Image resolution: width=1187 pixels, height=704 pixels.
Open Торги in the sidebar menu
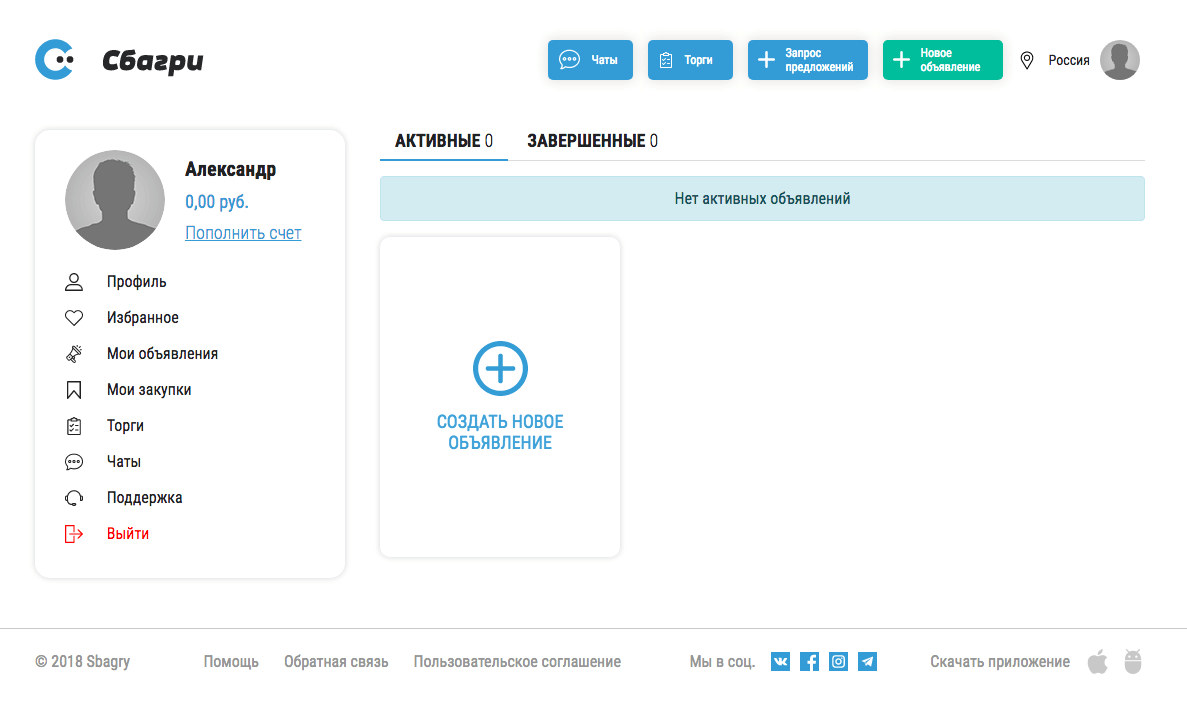(x=125, y=425)
